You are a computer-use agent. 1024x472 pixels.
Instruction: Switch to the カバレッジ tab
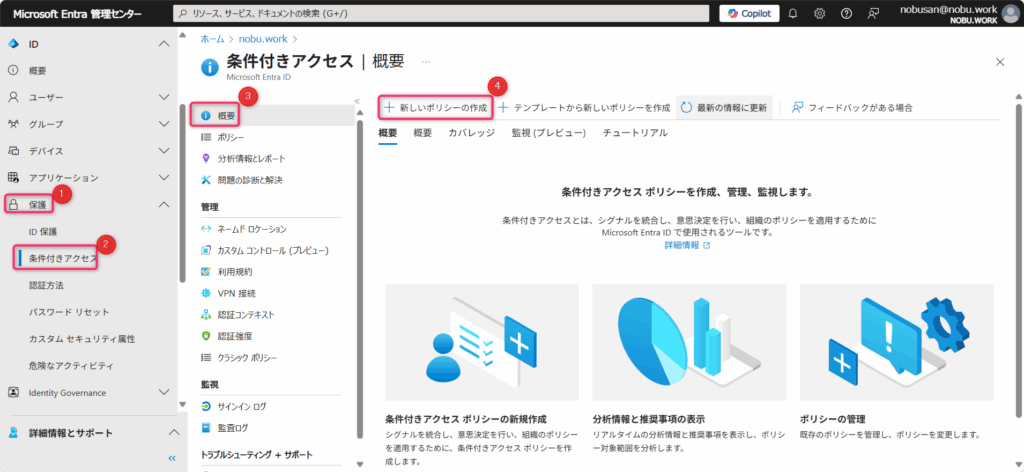click(471, 133)
